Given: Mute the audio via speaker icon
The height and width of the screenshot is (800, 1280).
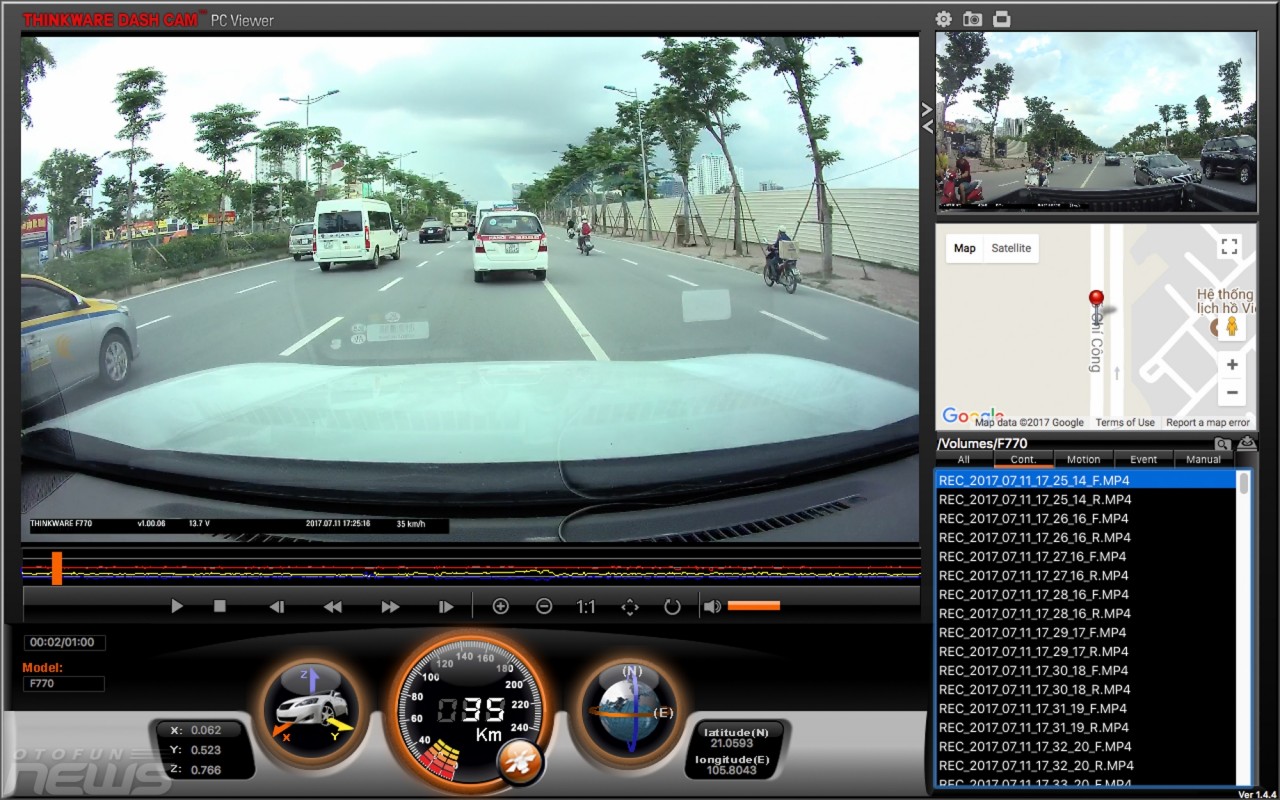Looking at the screenshot, I should click(712, 606).
